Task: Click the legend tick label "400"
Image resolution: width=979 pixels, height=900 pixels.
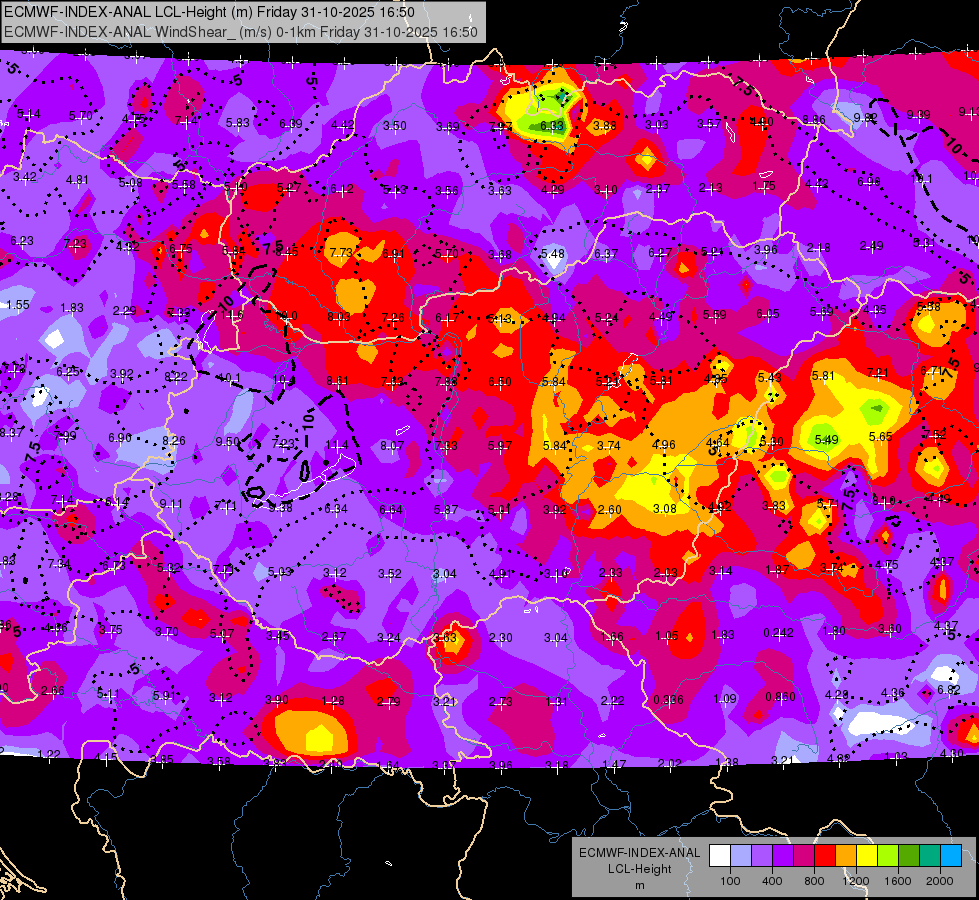Action: tap(772, 881)
